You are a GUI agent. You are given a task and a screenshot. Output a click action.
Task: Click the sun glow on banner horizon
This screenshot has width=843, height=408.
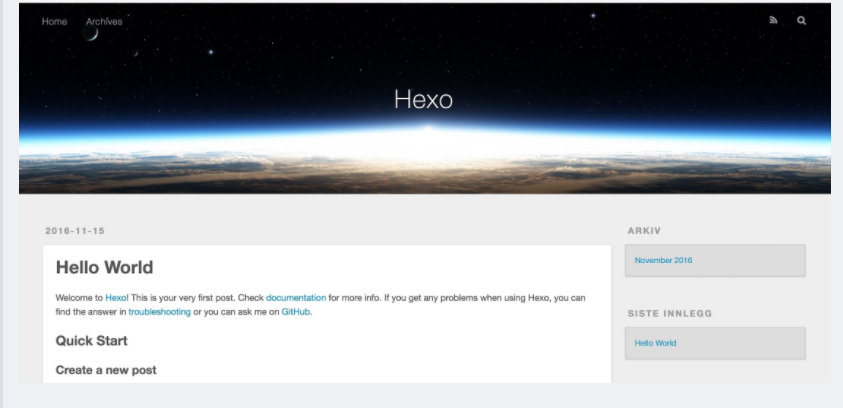[x=428, y=131]
